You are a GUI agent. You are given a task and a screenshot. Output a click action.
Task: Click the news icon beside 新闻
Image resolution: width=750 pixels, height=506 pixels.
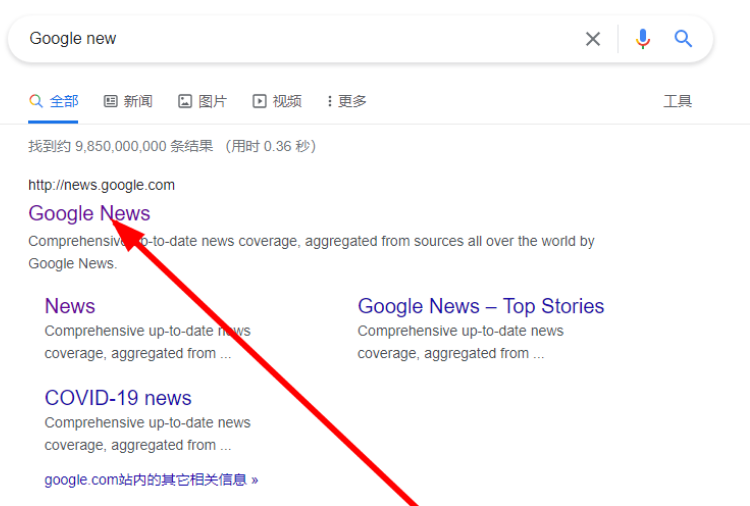point(110,101)
